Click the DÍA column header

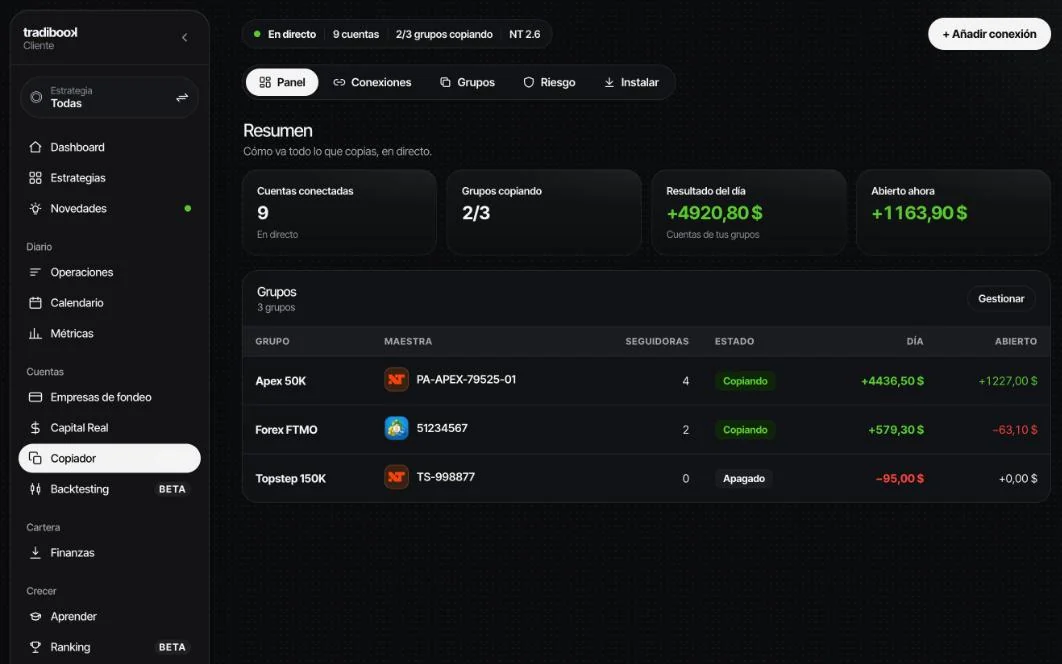click(x=915, y=341)
